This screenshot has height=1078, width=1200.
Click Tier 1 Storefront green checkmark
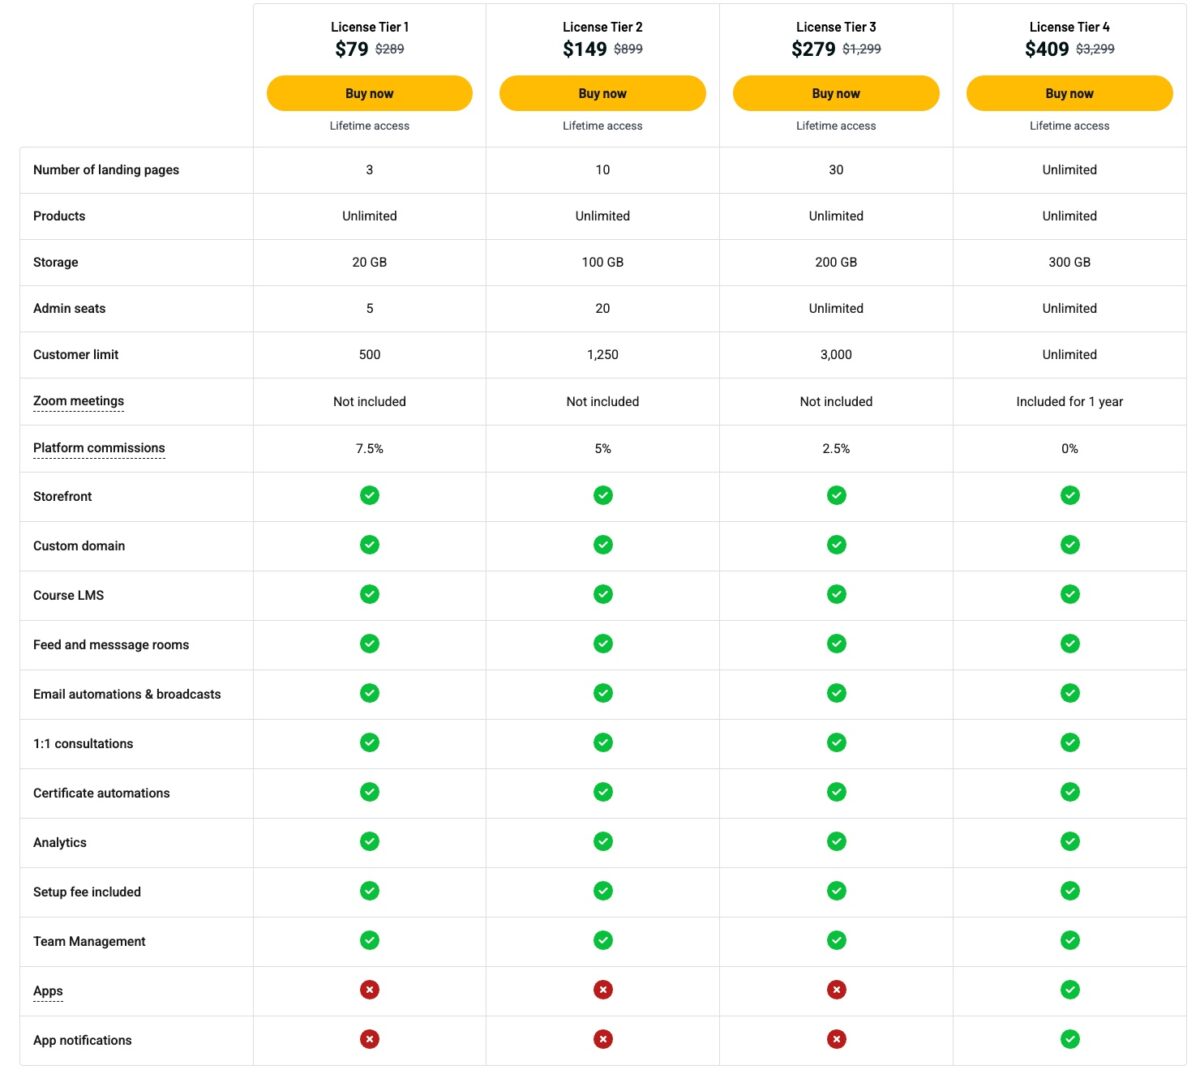pos(370,495)
